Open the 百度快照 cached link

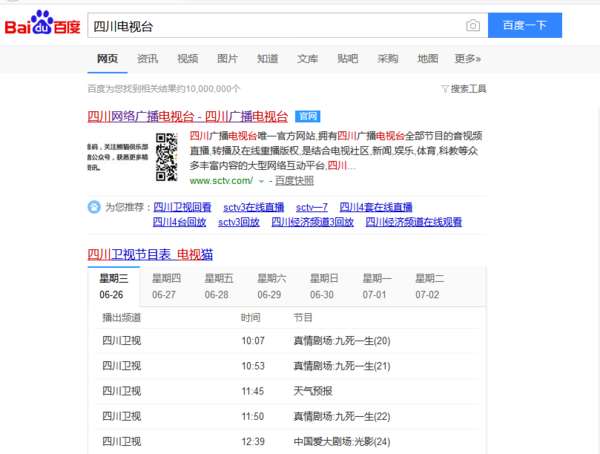[x=294, y=181]
